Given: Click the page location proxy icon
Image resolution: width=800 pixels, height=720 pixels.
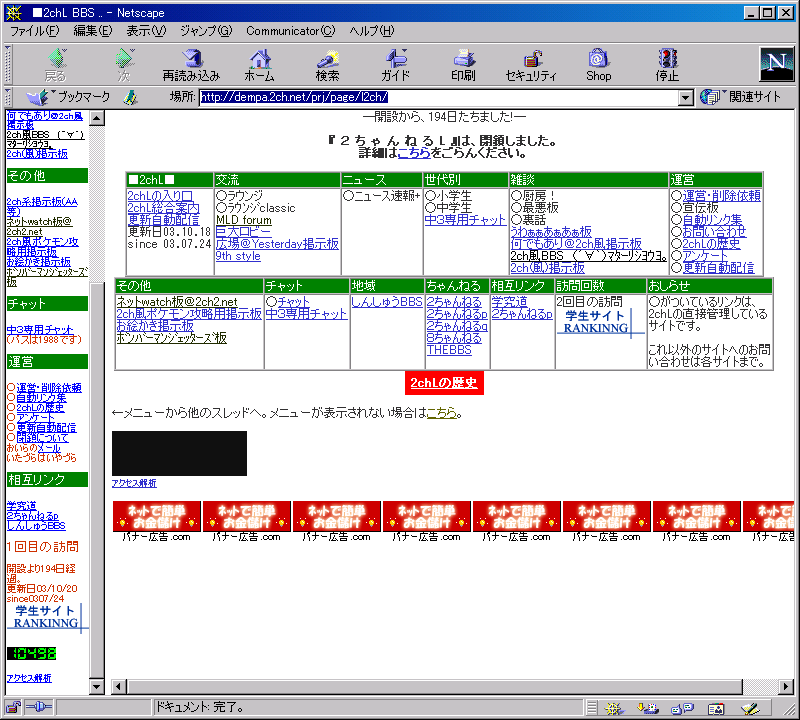Looking at the screenshot, I should coord(131,97).
